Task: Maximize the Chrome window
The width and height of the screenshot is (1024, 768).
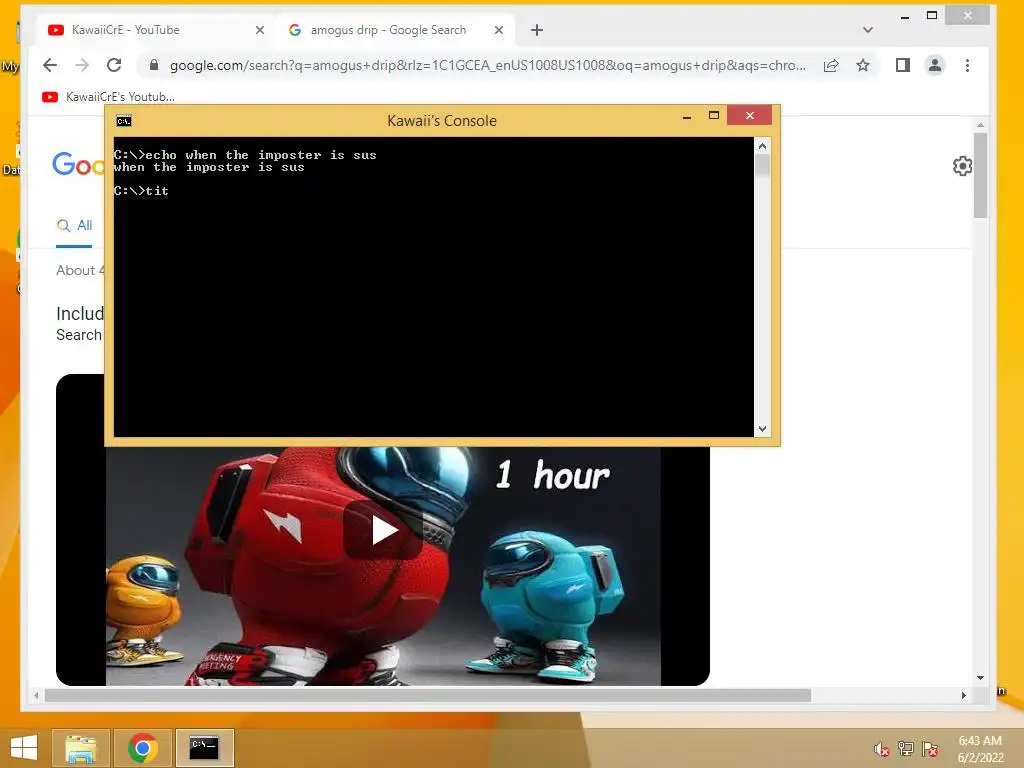Action: pyautogui.click(x=932, y=16)
